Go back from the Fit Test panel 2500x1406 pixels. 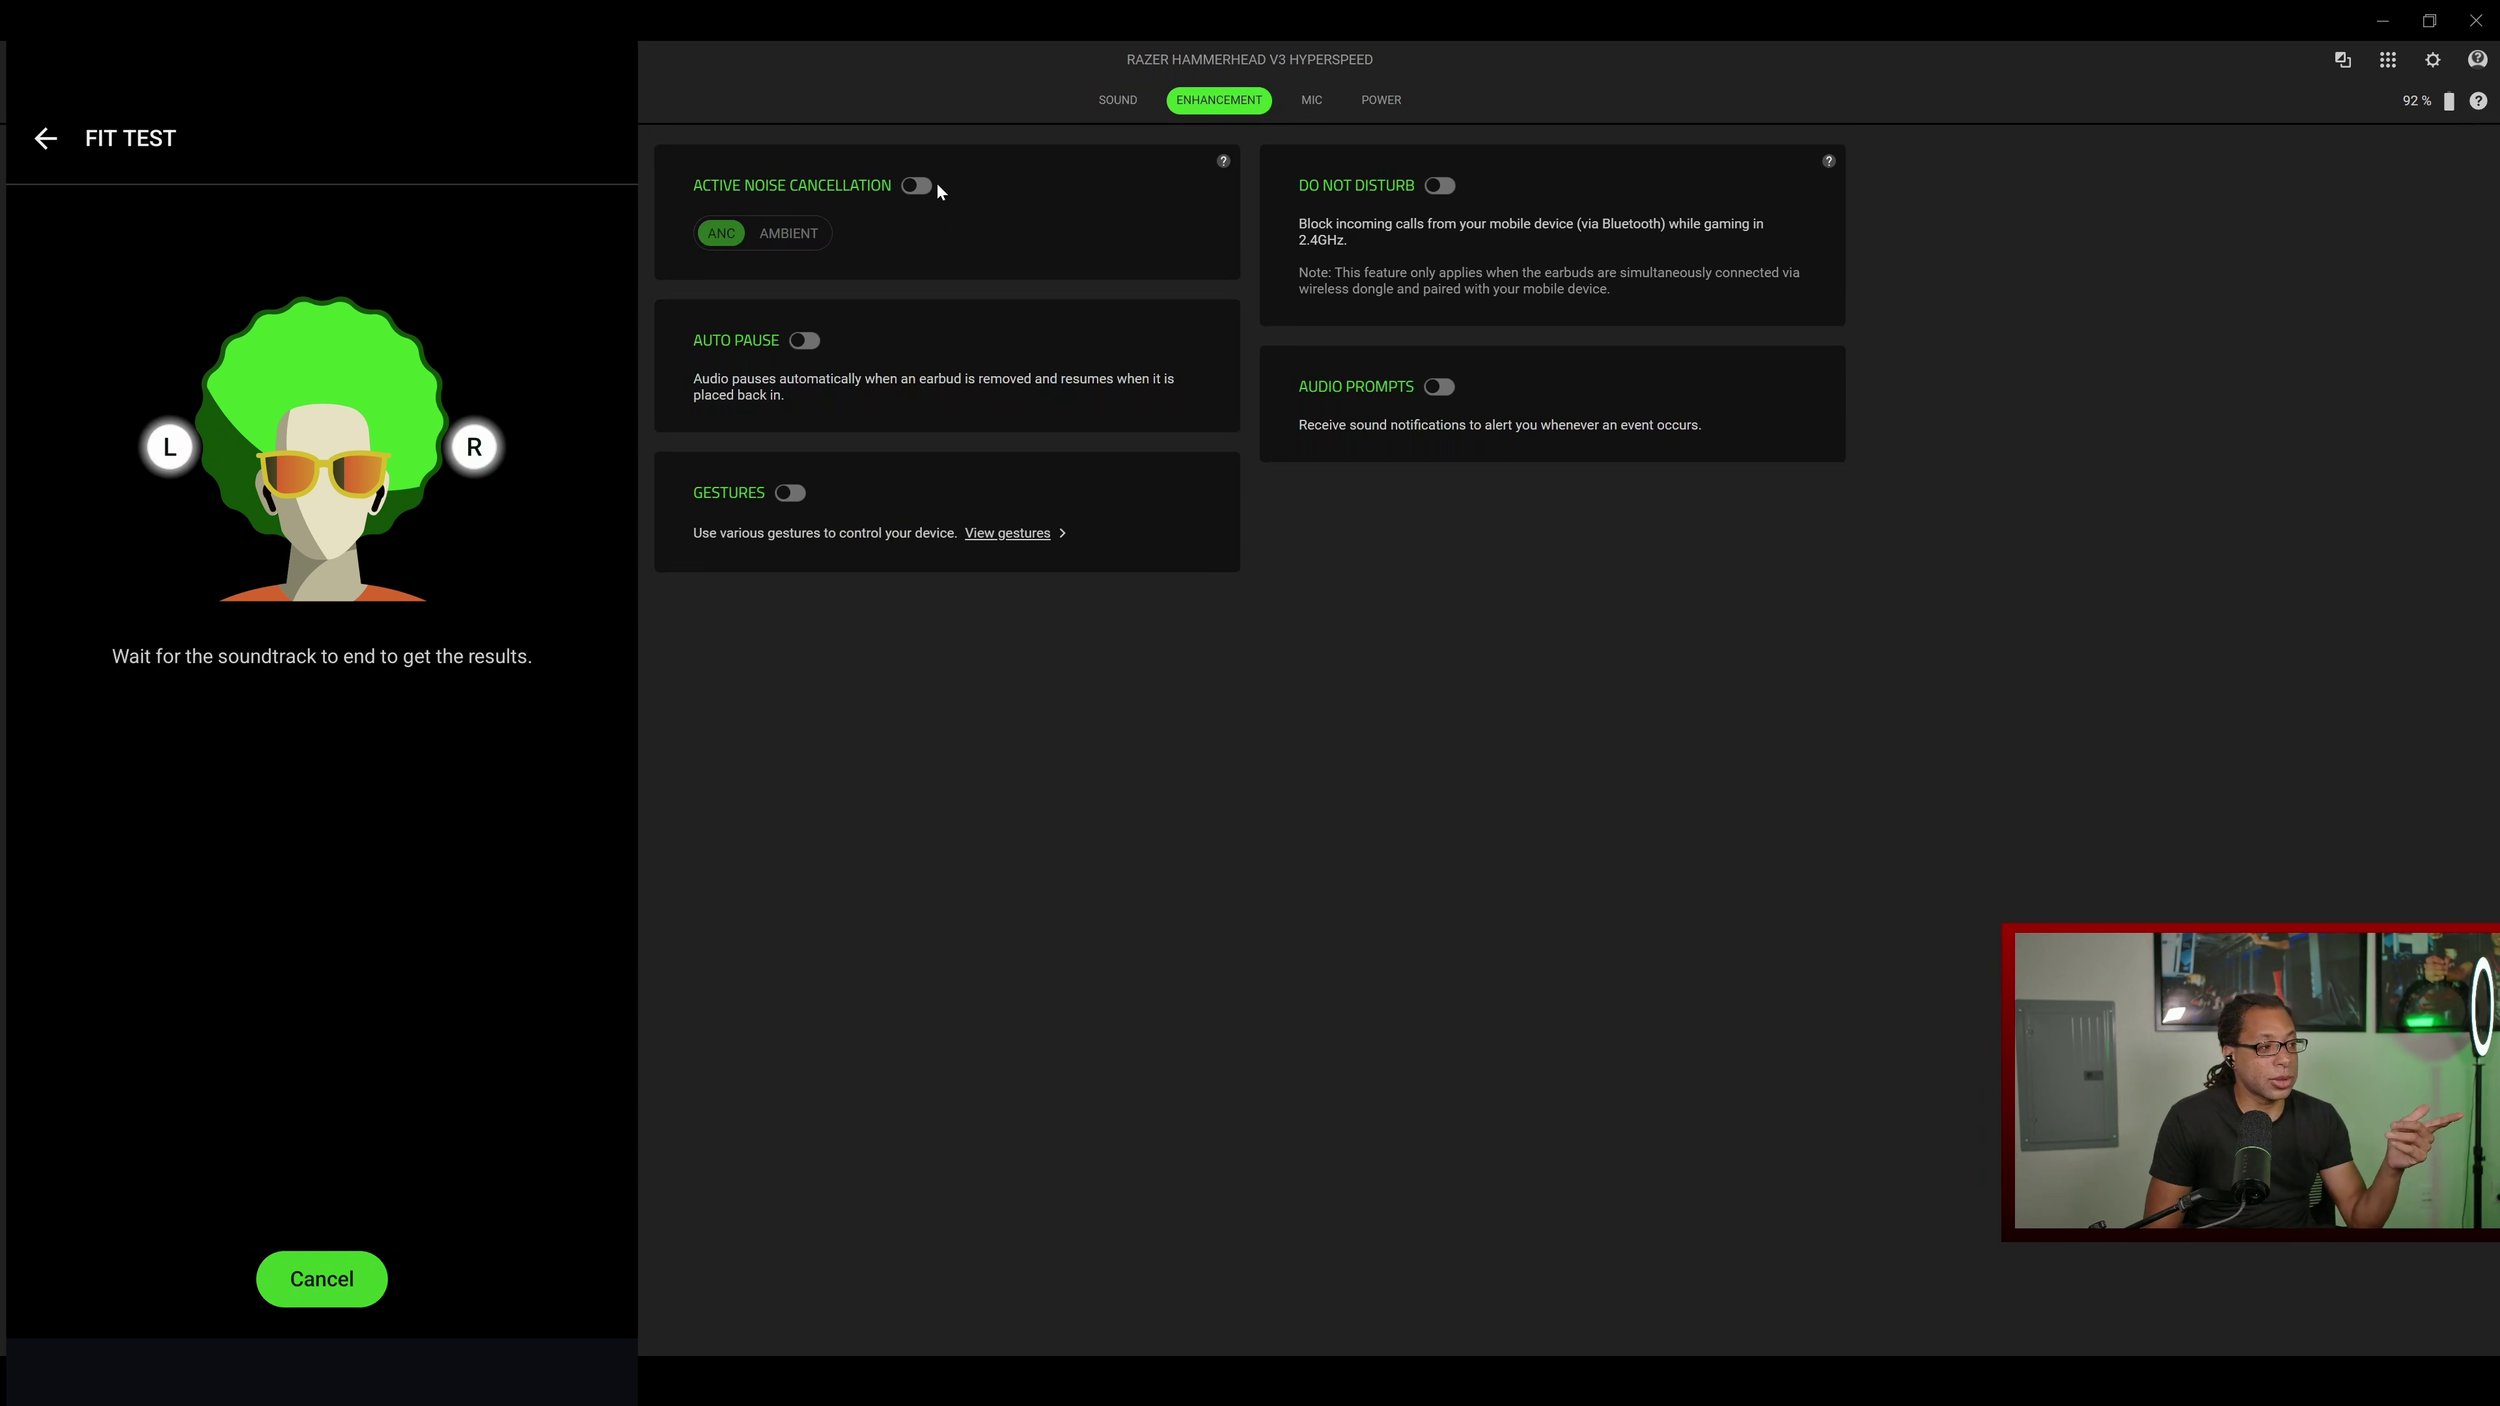(x=45, y=138)
